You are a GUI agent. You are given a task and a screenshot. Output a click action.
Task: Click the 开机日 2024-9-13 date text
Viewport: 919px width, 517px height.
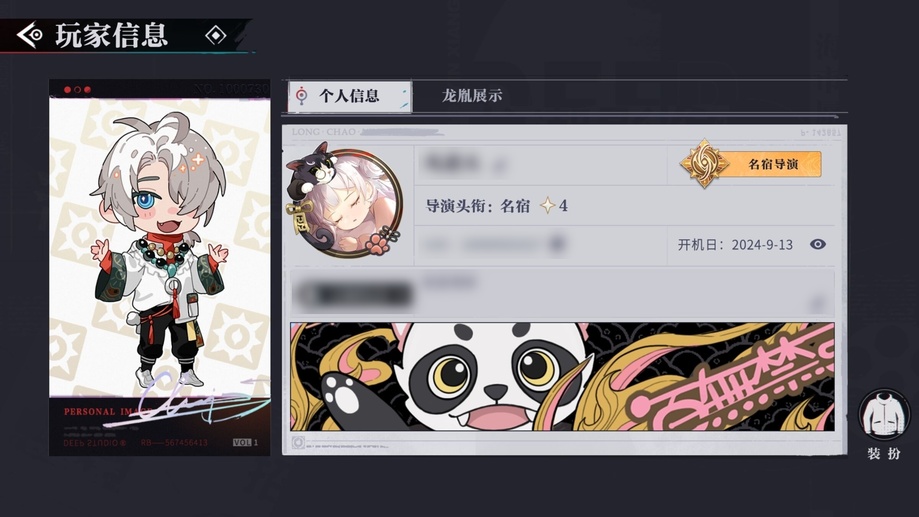pyautogui.click(x=735, y=244)
